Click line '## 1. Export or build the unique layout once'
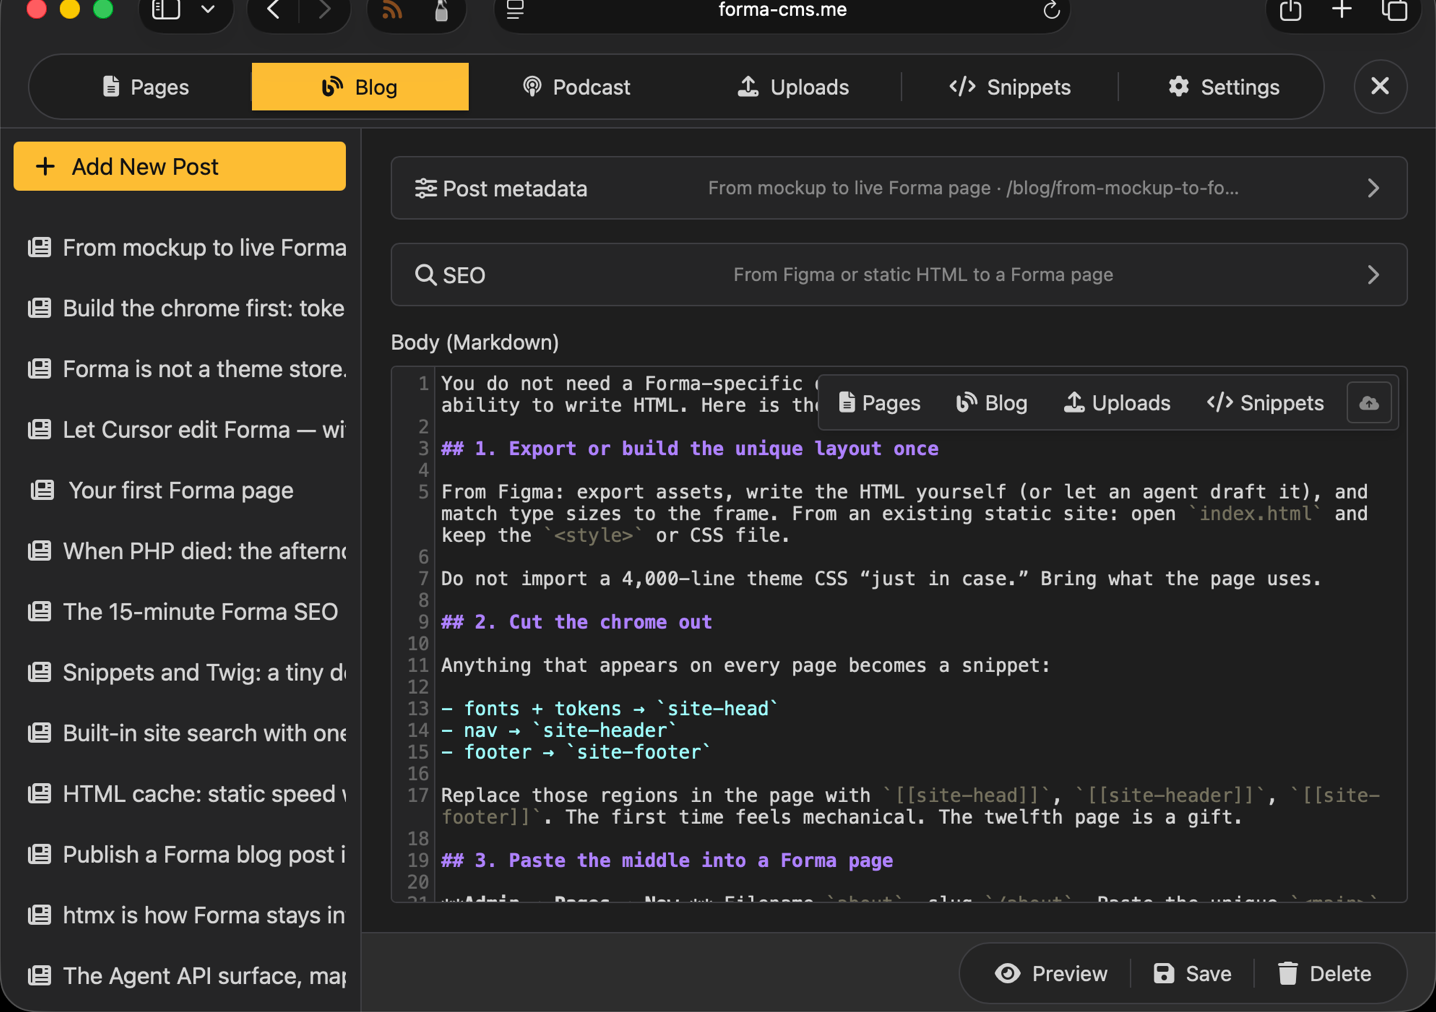Viewport: 1436px width, 1012px height. (690, 449)
